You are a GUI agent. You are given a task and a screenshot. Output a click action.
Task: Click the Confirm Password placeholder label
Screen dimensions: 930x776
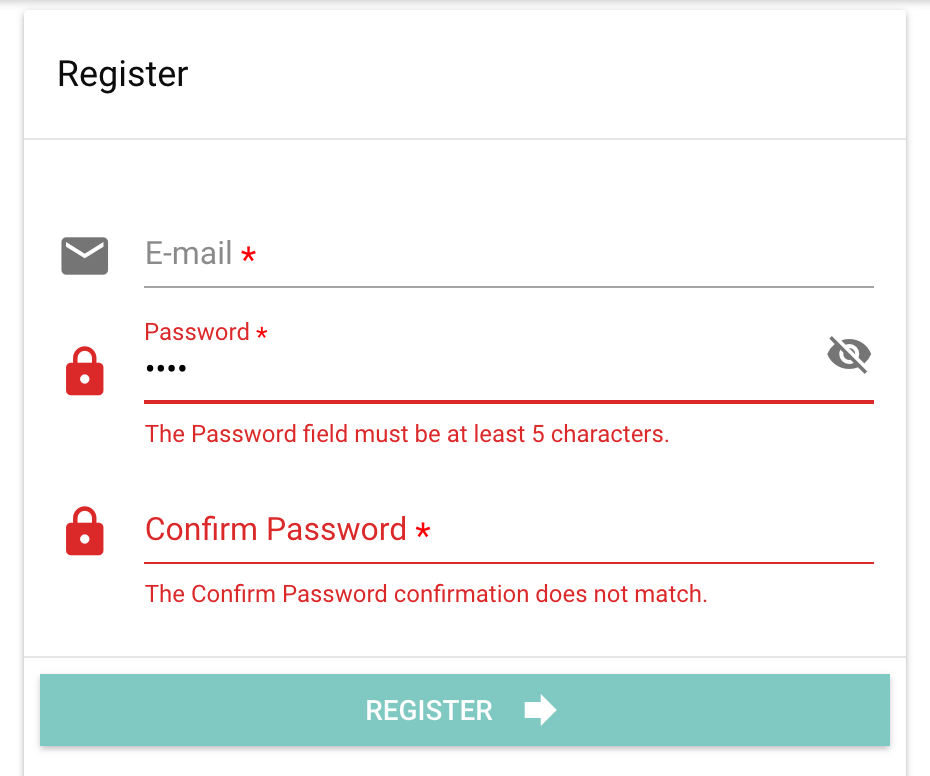276,529
